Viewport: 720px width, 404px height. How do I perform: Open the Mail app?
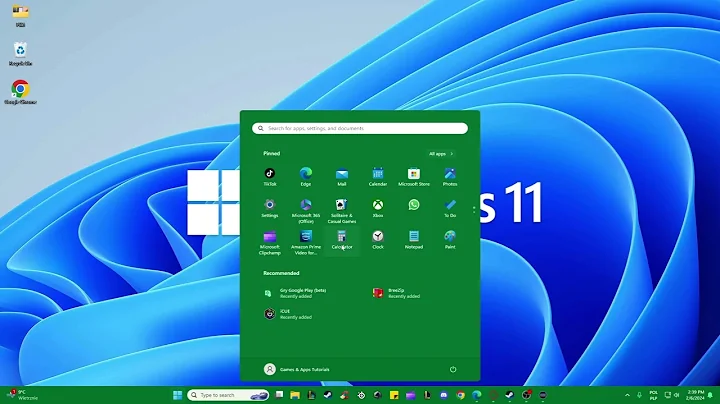click(342, 177)
